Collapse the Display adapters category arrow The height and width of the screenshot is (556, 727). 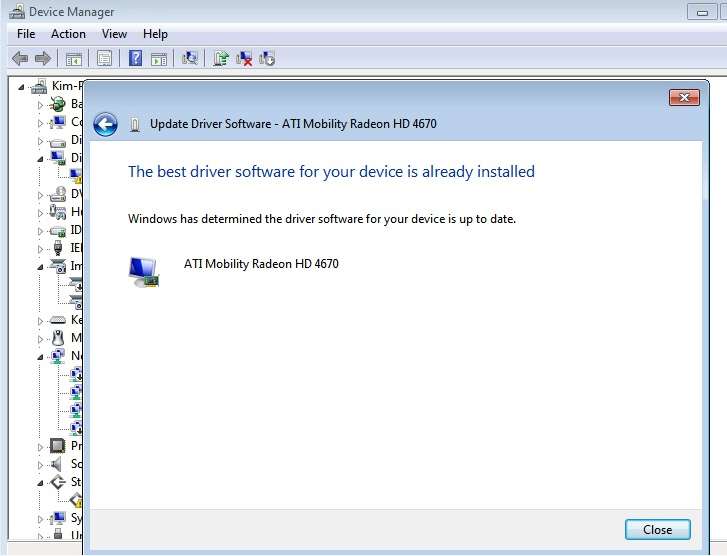(40, 159)
